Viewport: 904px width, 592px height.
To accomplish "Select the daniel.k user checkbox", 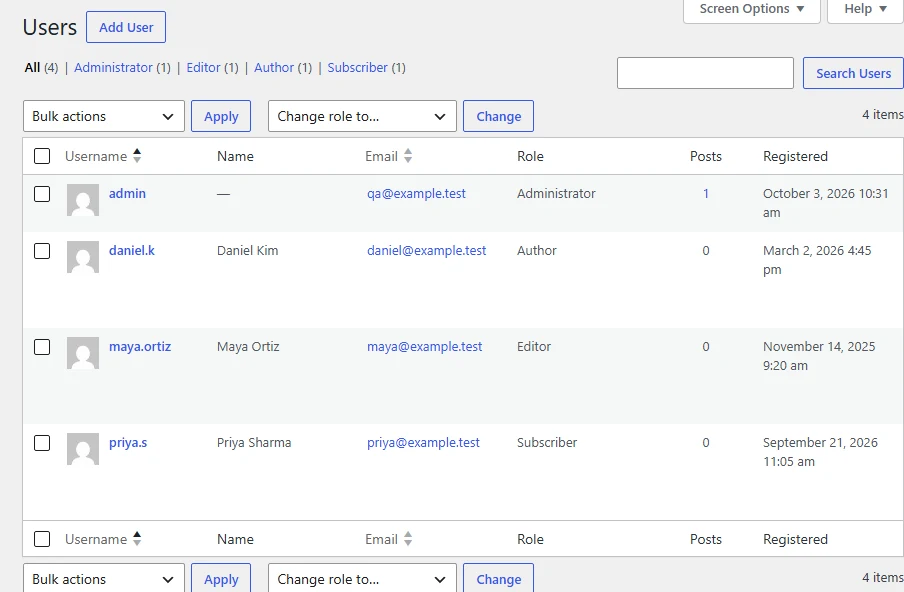I will click(x=42, y=251).
